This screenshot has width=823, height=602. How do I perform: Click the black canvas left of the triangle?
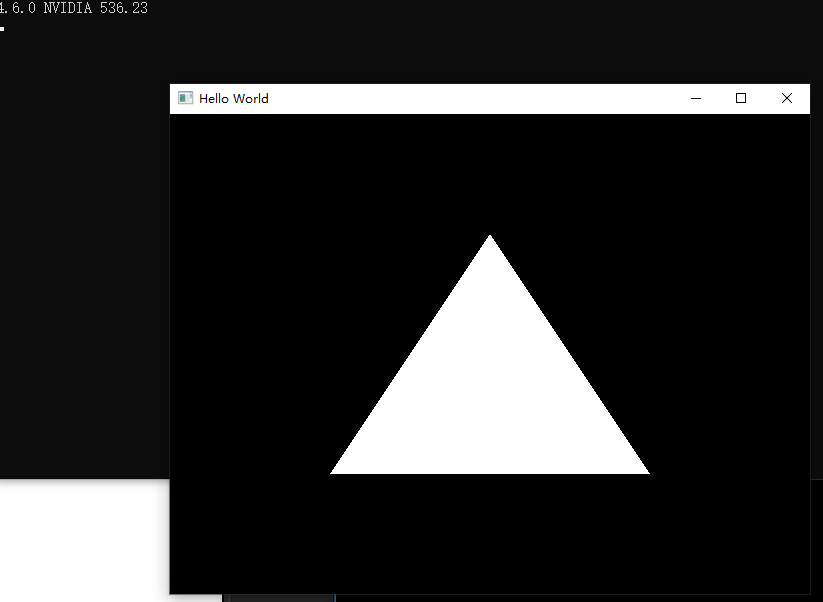[250, 350]
